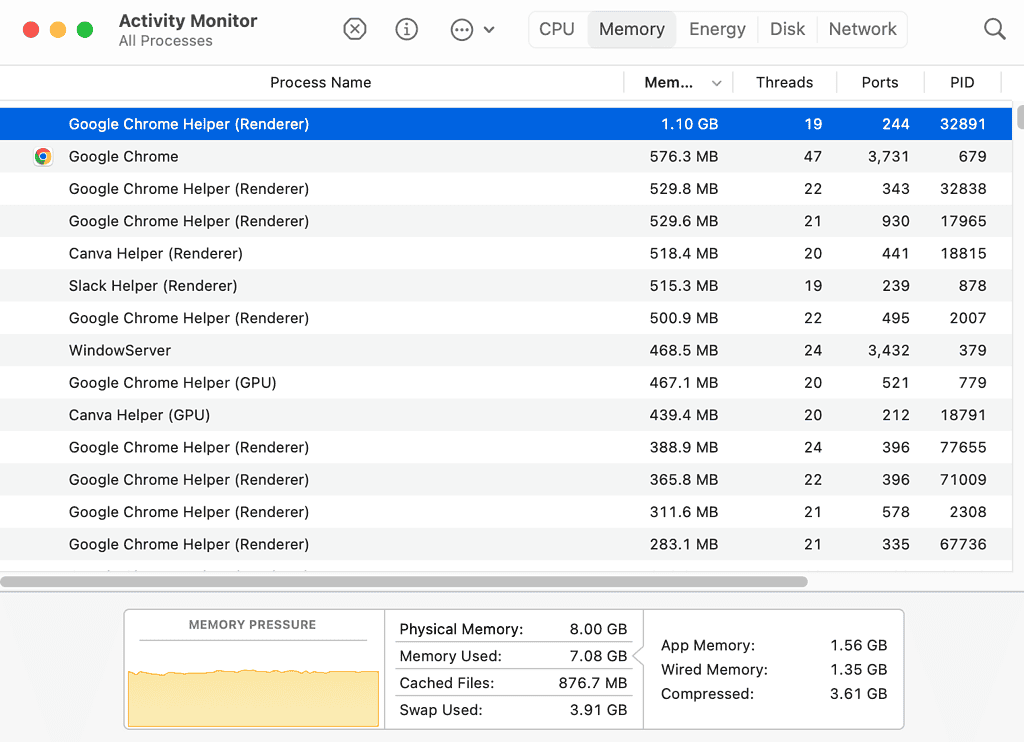The height and width of the screenshot is (742, 1024).
Task: Select the CPU monitoring view
Action: coord(557,29)
